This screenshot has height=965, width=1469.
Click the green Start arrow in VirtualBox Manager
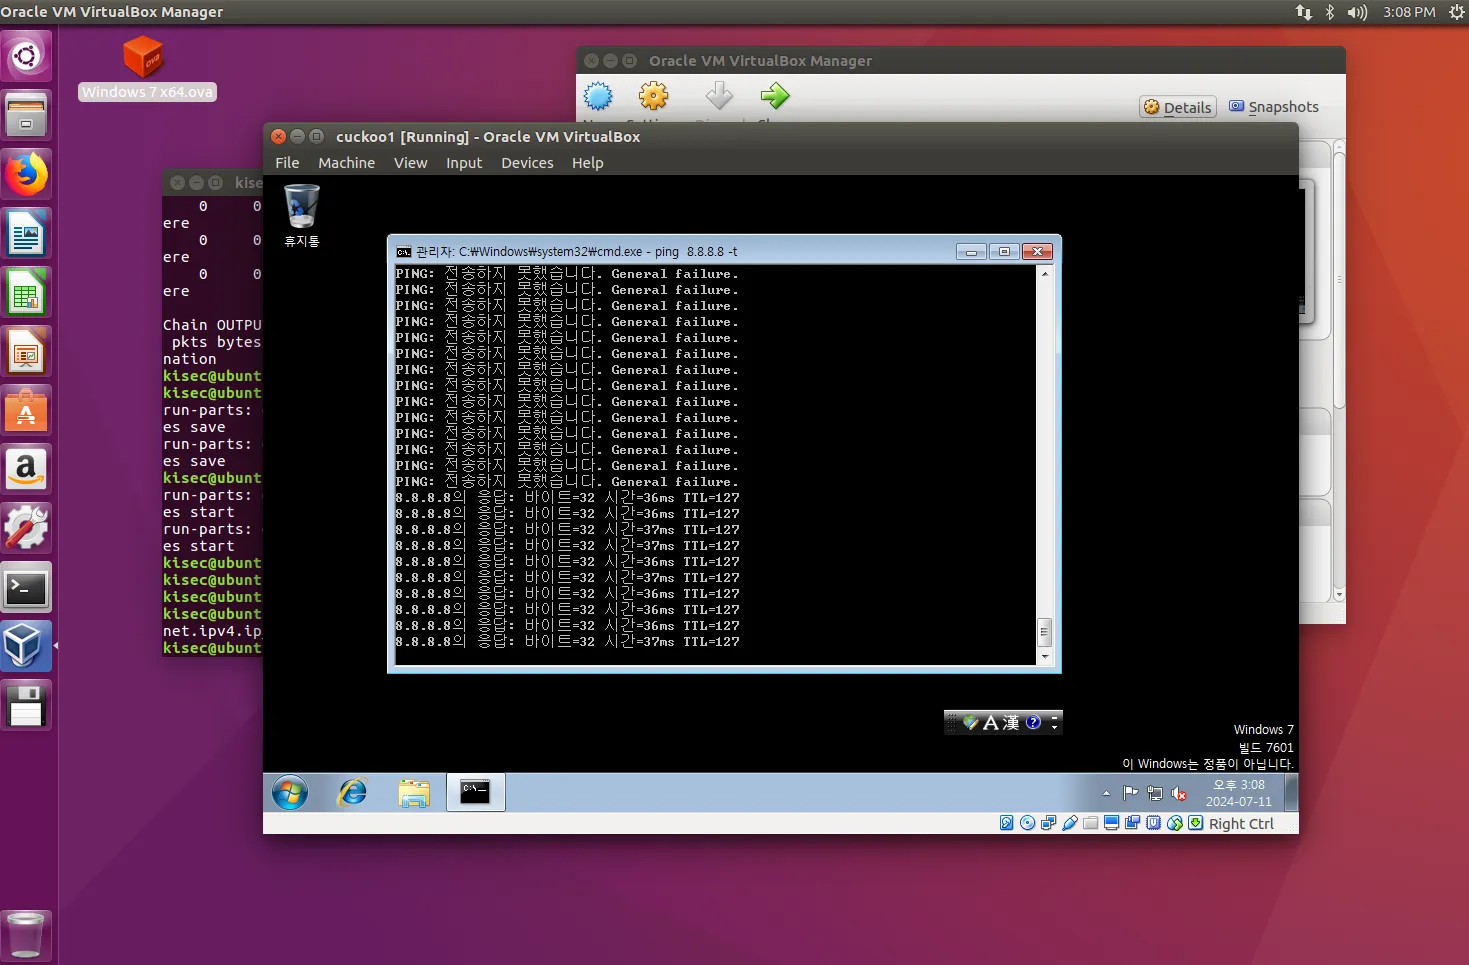pyautogui.click(x=775, y=96)
